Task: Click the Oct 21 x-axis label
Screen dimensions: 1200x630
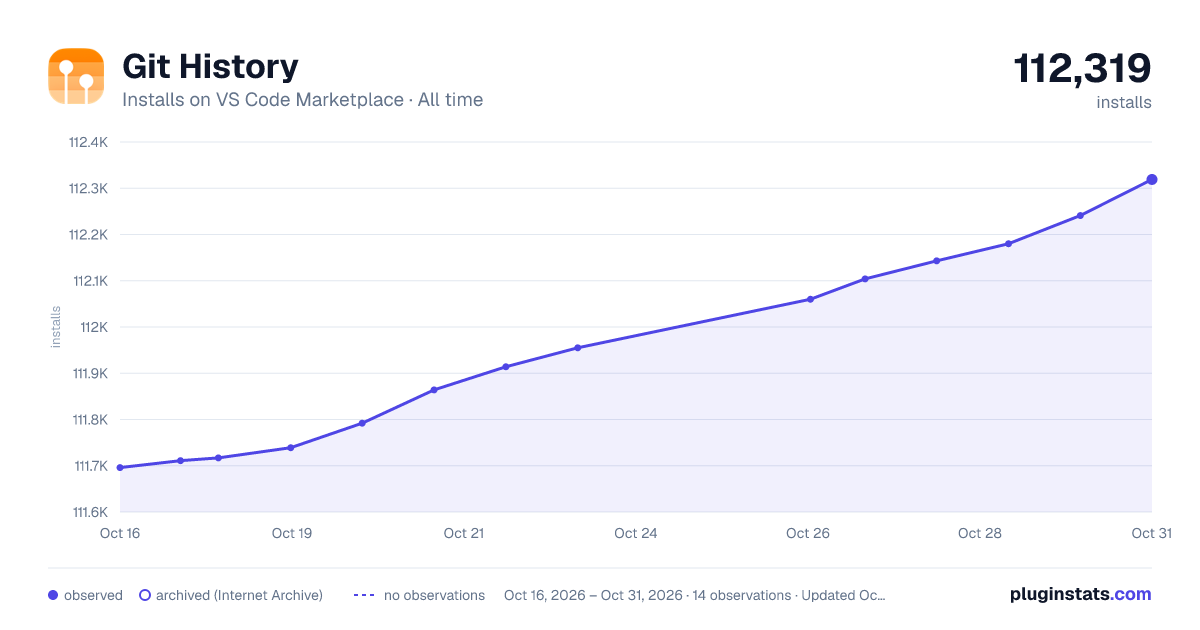Action: click(464, 533)
